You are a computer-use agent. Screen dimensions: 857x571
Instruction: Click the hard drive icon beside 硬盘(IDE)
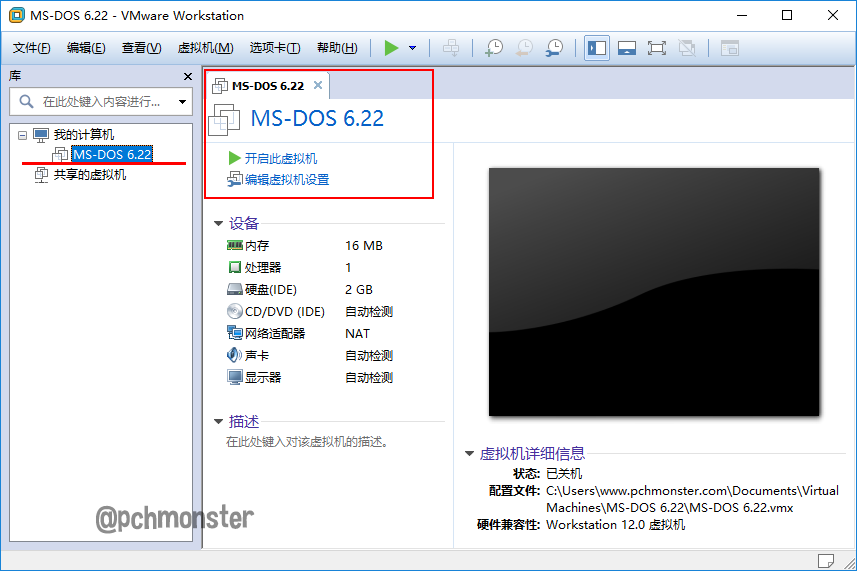234,289
